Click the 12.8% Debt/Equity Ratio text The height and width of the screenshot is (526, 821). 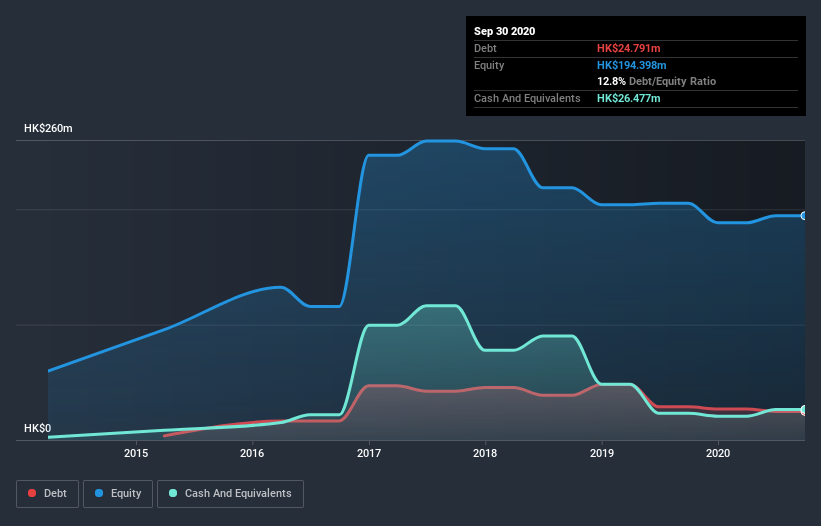click(657, 81)
